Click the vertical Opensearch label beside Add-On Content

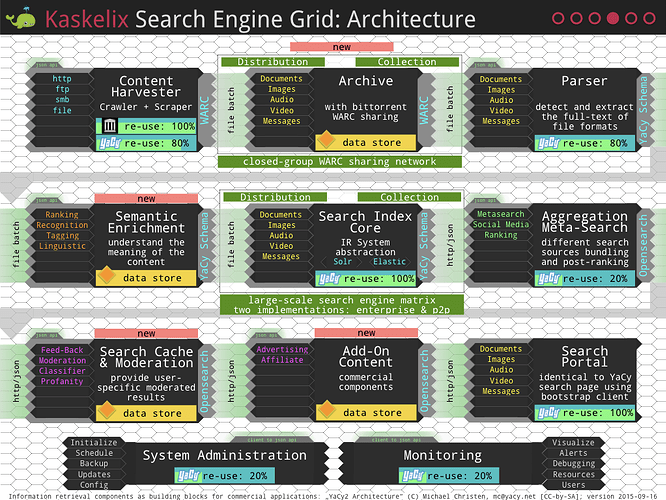(424, 381)
